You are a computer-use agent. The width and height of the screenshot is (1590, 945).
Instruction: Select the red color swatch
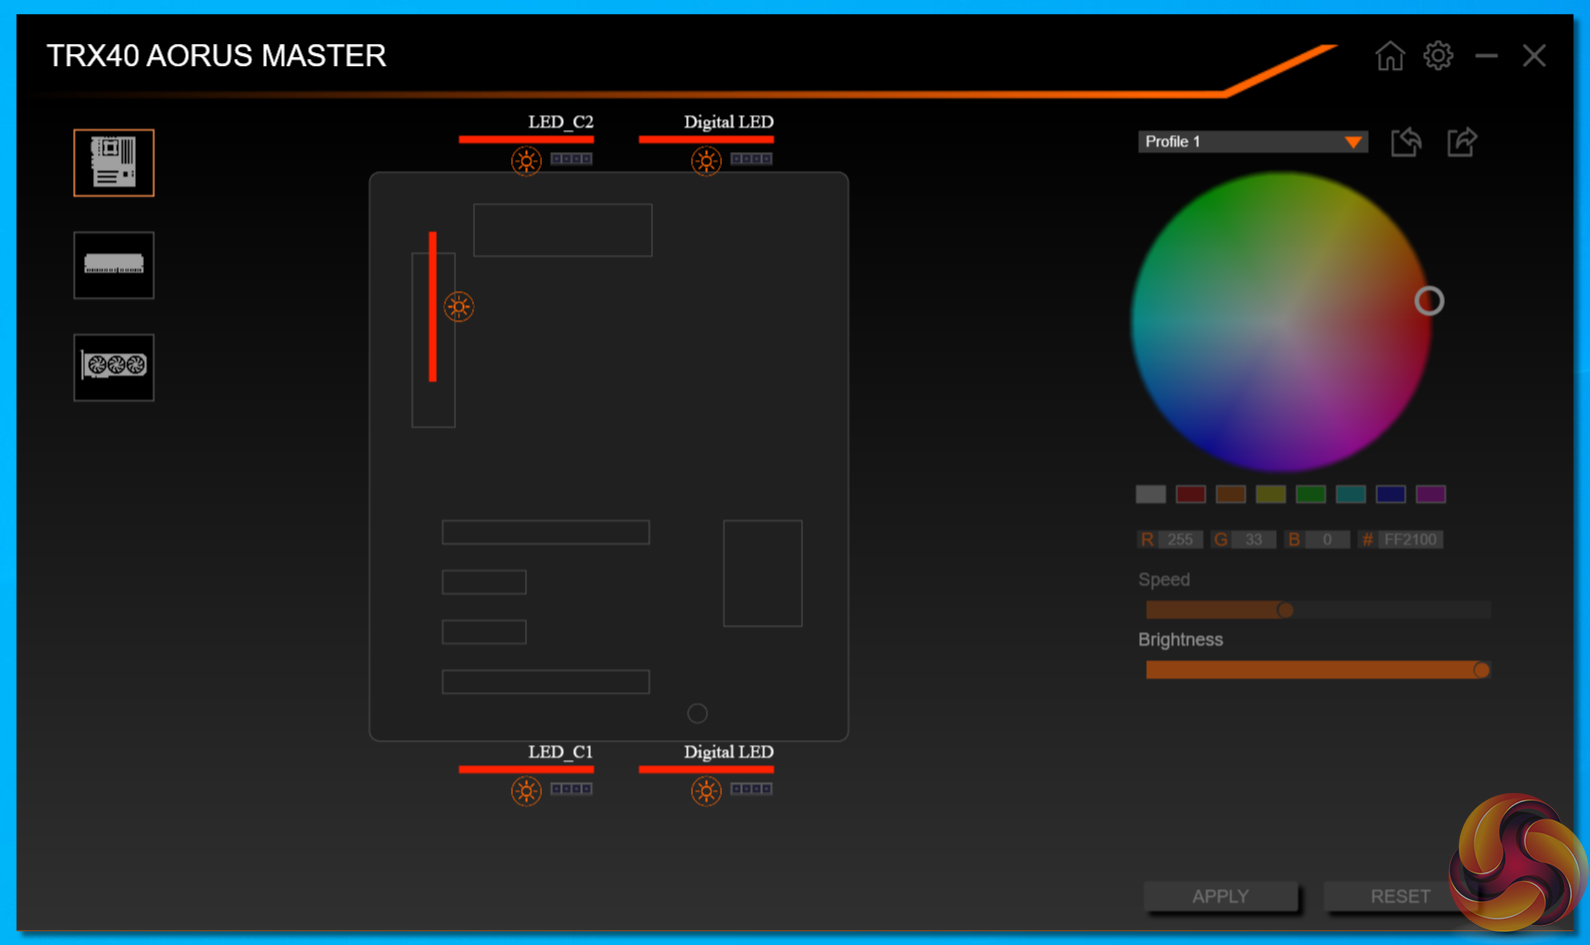(x=1191, y=494)
